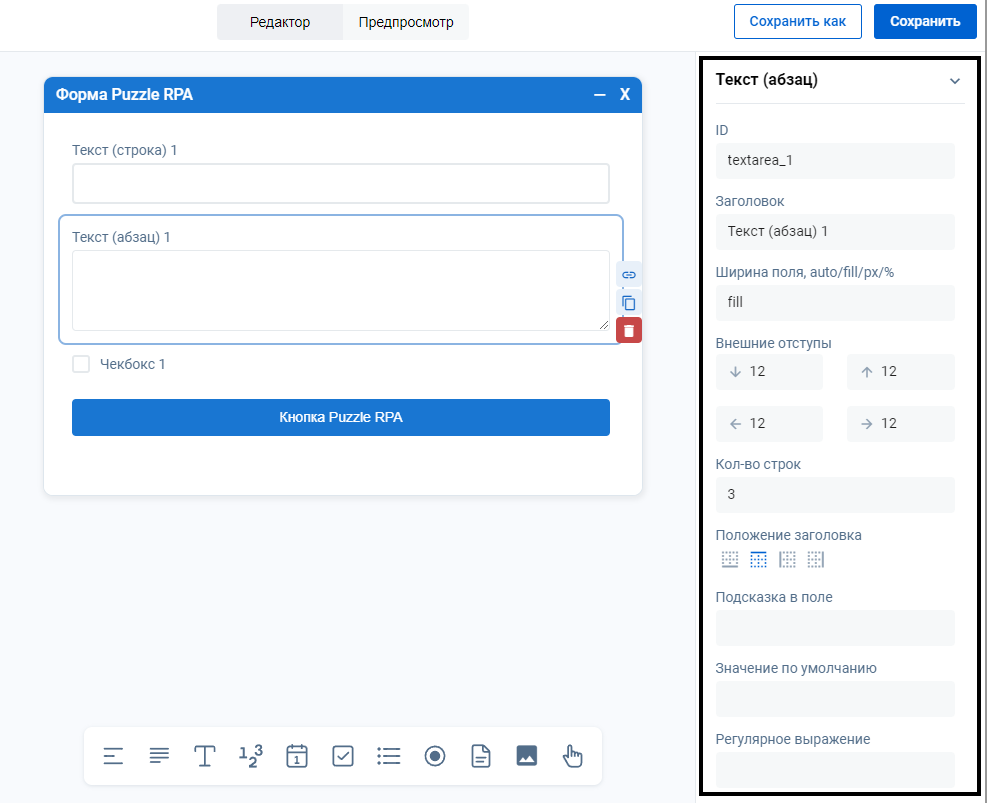Insert a list element using the bulleted list icon
The height and width of the screenshot is (803, 987).
tap(388, 756)
